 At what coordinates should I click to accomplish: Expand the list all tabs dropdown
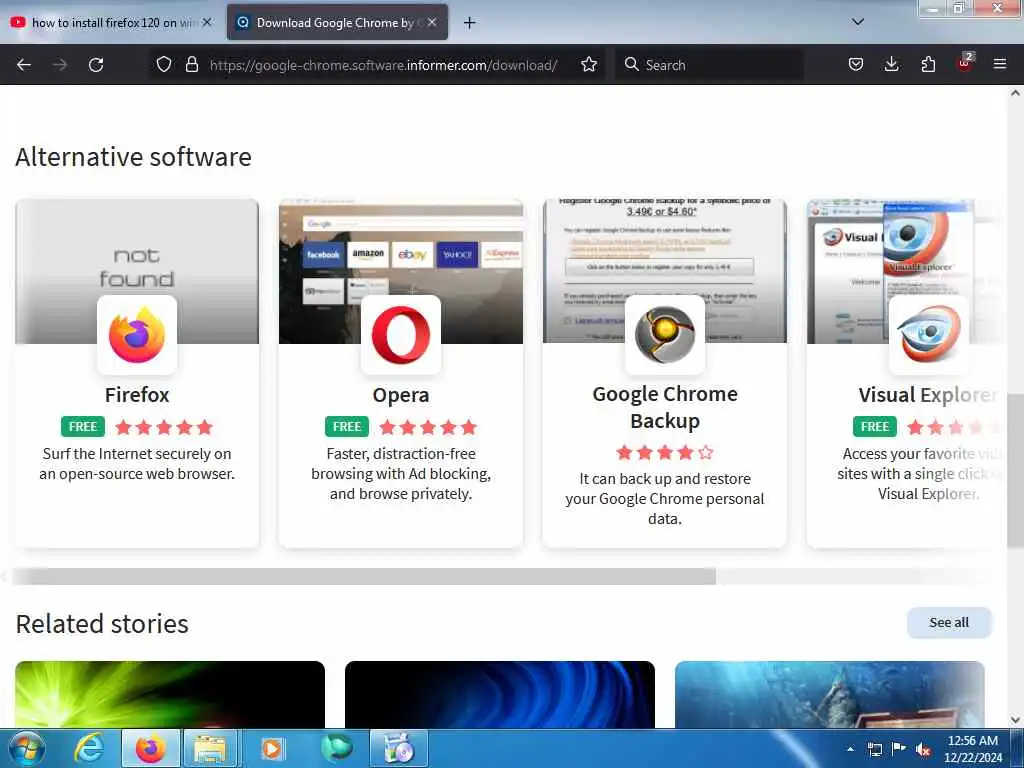pos(858,22)
